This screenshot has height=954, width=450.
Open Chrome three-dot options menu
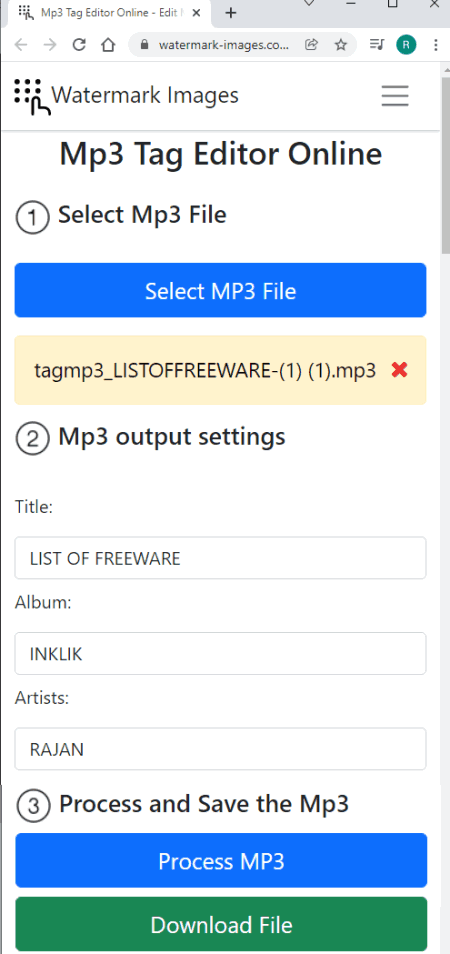click(x=435, y=45)
